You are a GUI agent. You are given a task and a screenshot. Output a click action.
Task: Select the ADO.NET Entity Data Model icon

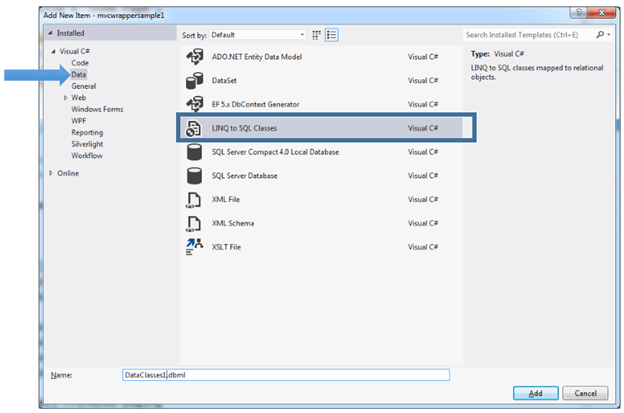(194, 56)
